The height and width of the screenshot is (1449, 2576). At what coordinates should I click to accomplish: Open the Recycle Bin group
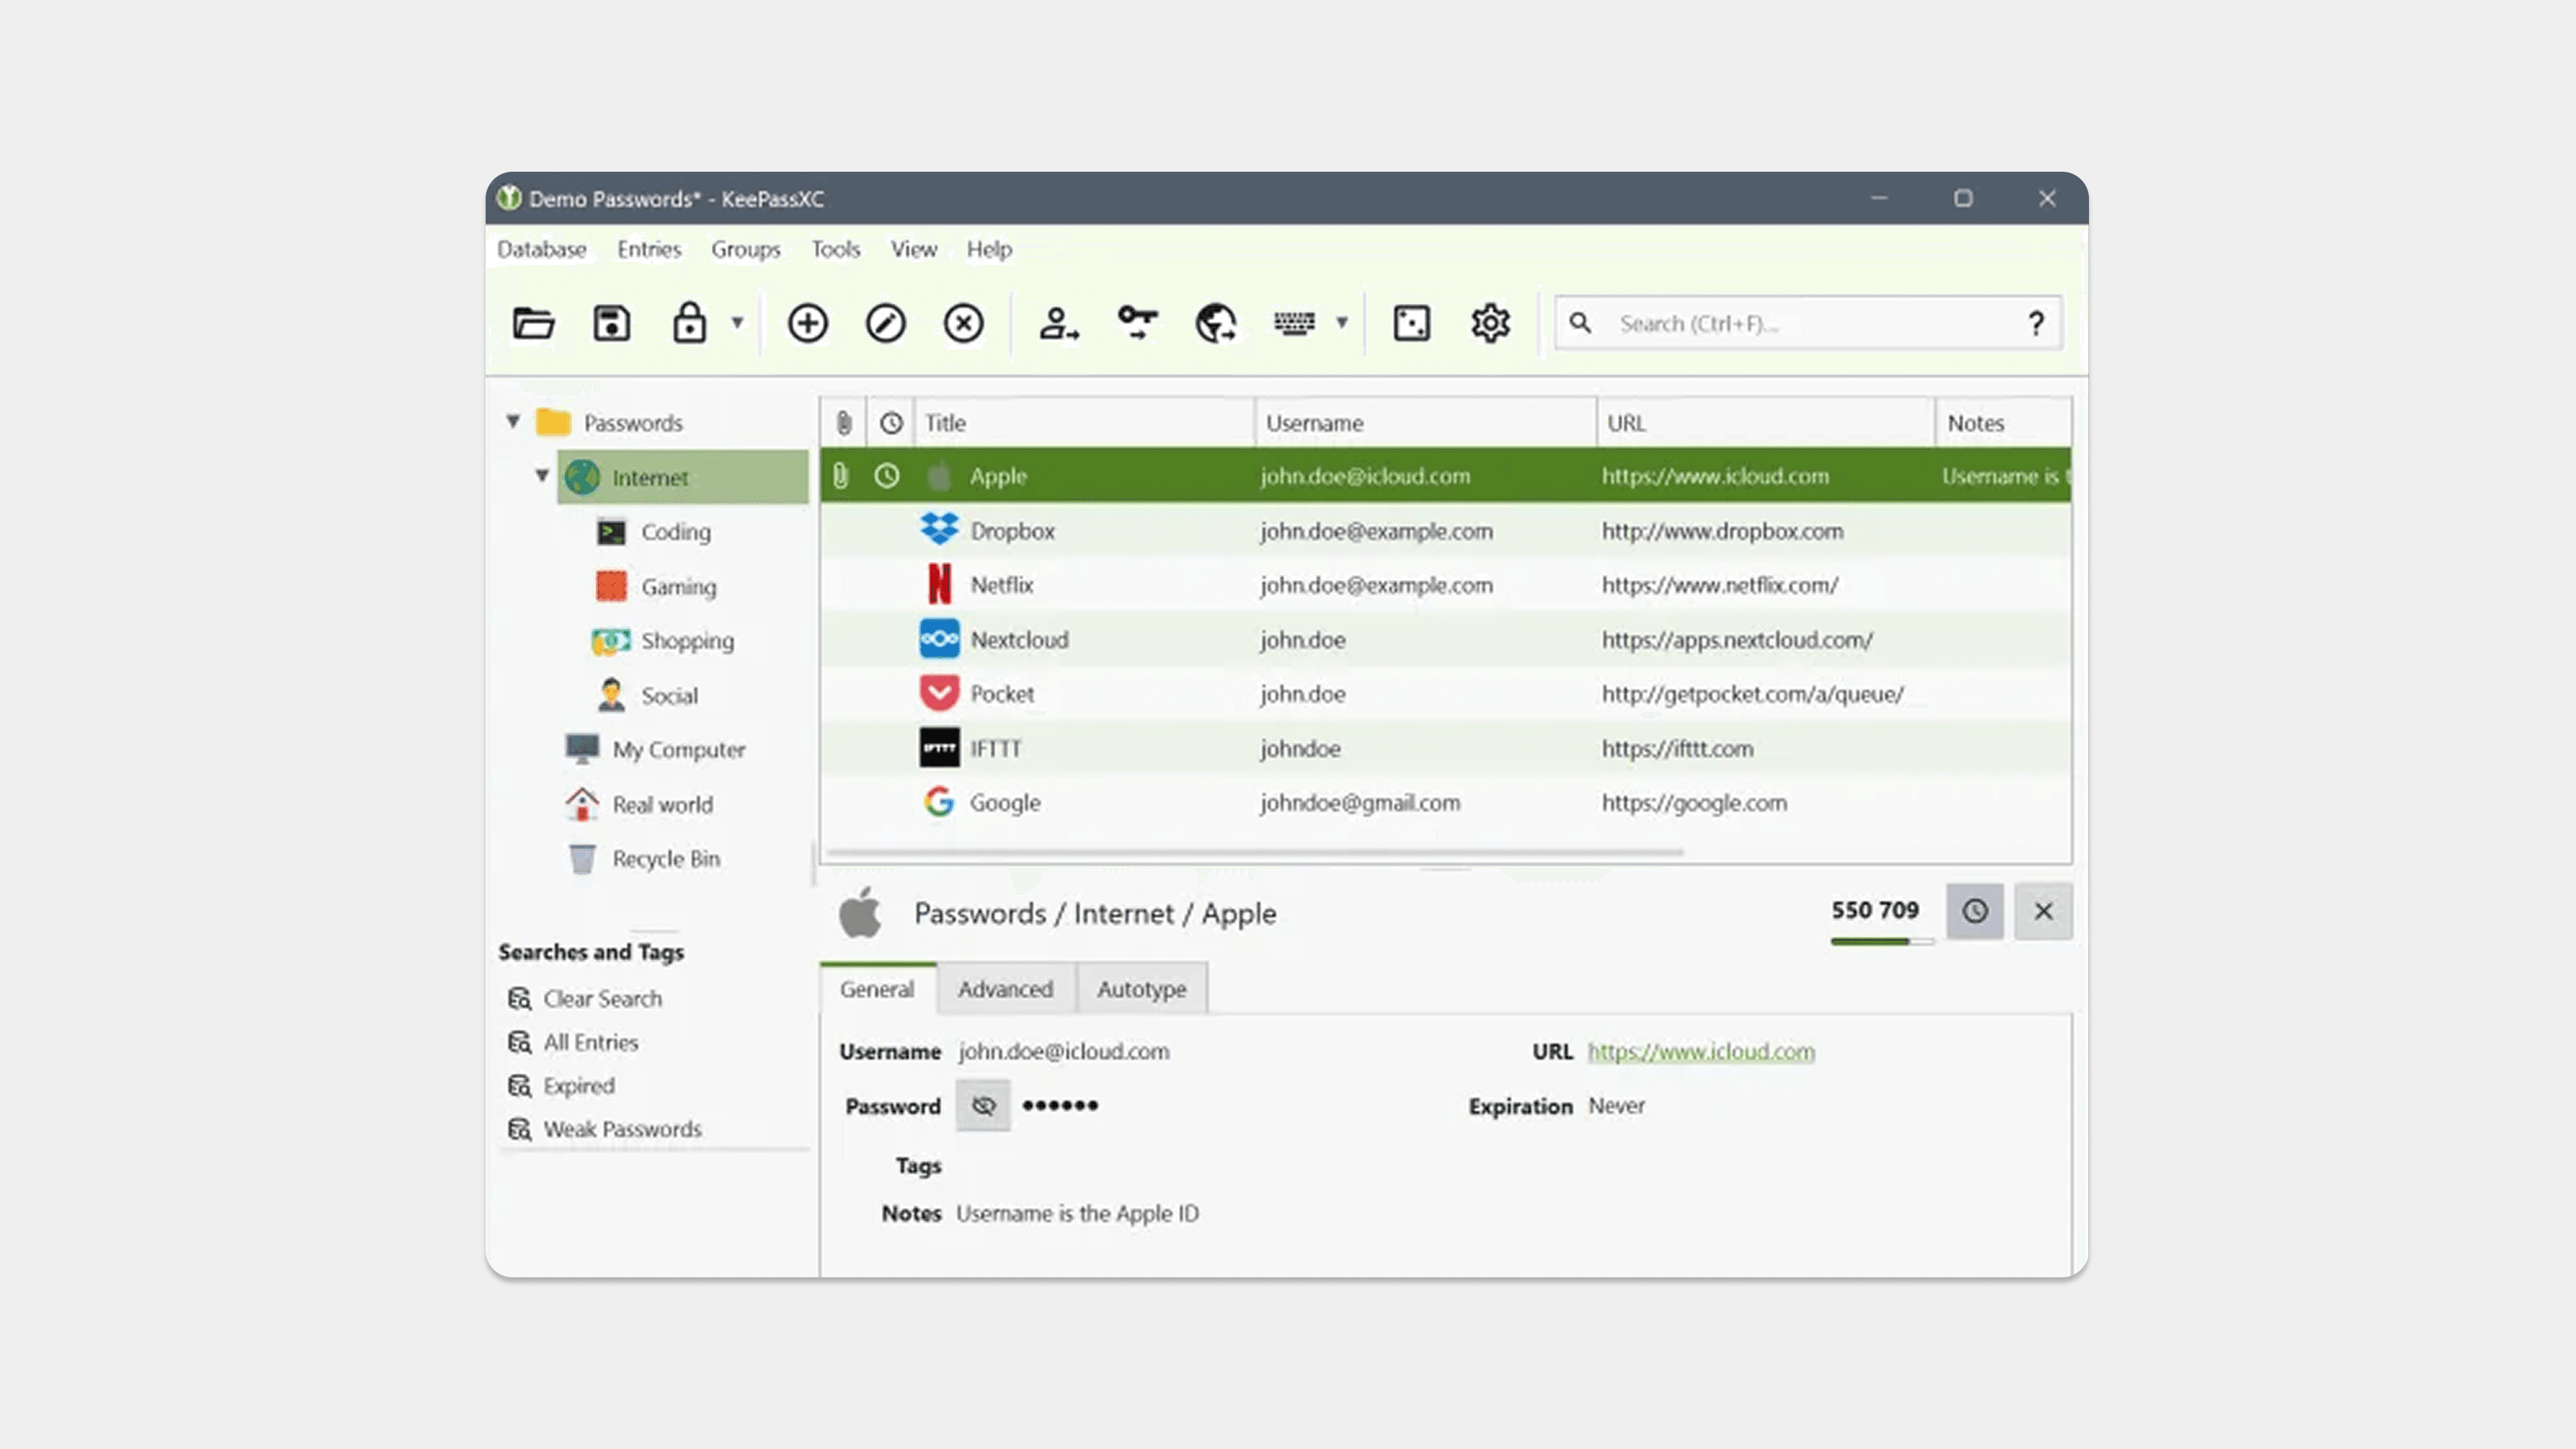666,859
